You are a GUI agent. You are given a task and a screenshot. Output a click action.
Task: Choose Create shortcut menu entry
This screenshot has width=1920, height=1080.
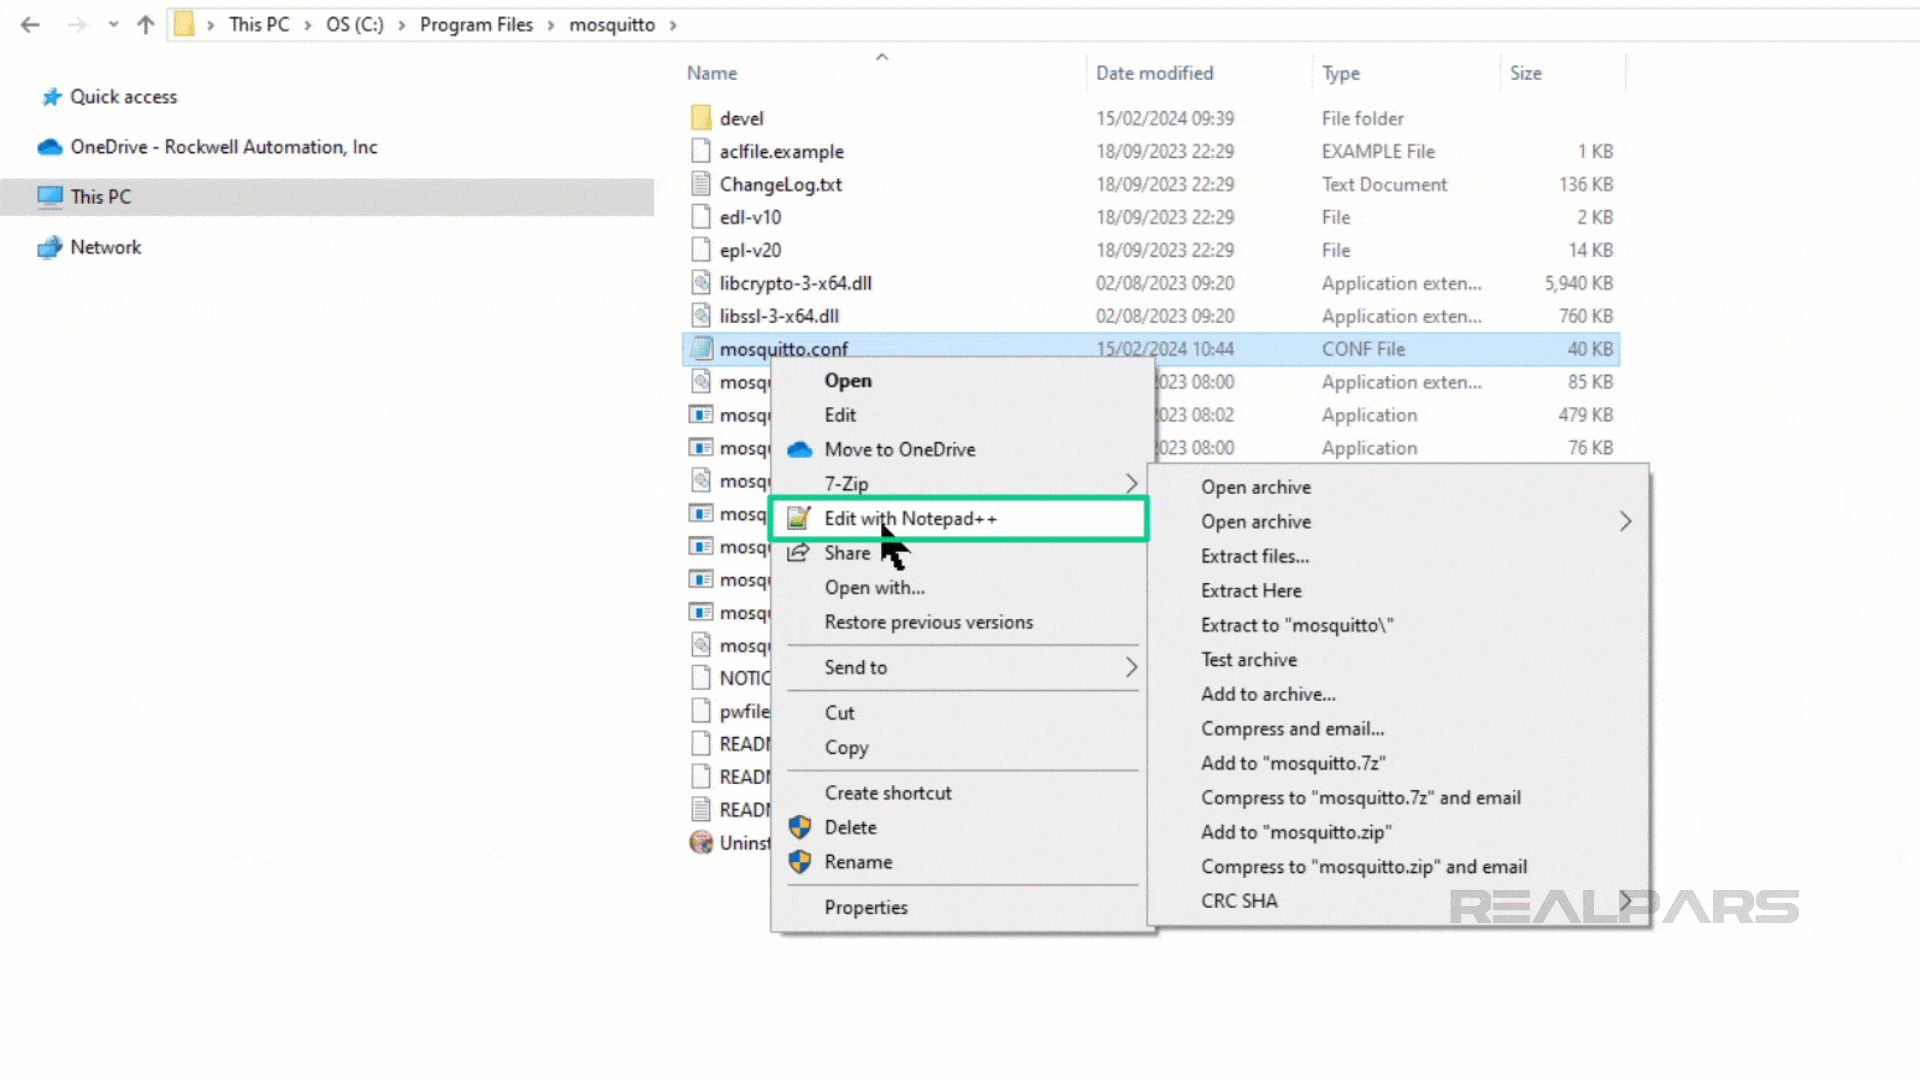point(888,793)
